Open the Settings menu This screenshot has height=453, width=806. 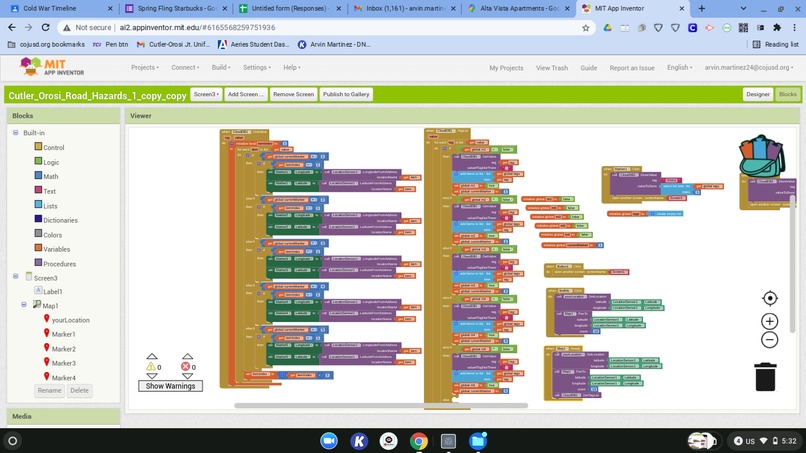[x=257, y=67]
